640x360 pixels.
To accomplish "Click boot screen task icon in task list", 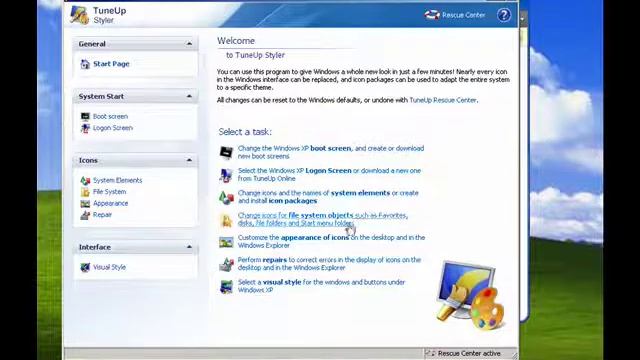I will pyautogui.click(x=226, y=152).
